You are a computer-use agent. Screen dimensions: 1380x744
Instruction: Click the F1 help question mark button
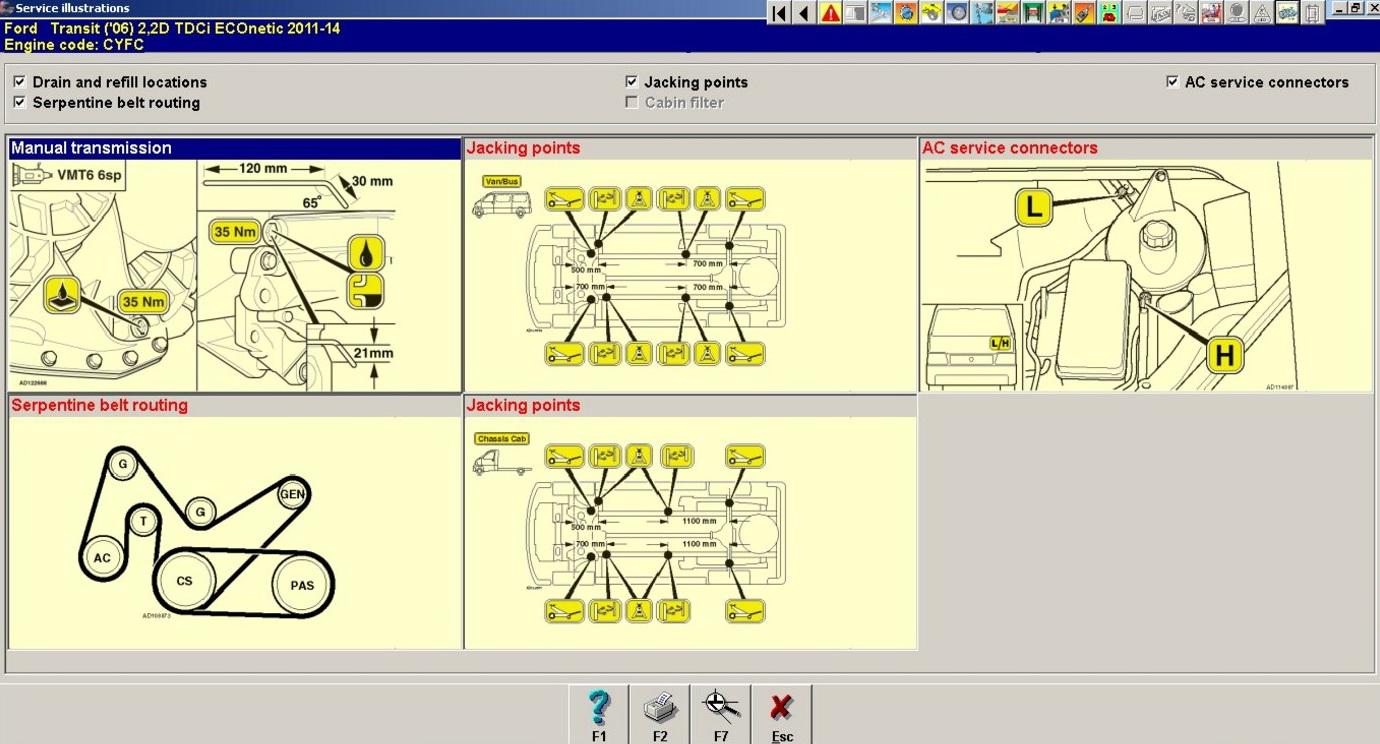point(599,715)
